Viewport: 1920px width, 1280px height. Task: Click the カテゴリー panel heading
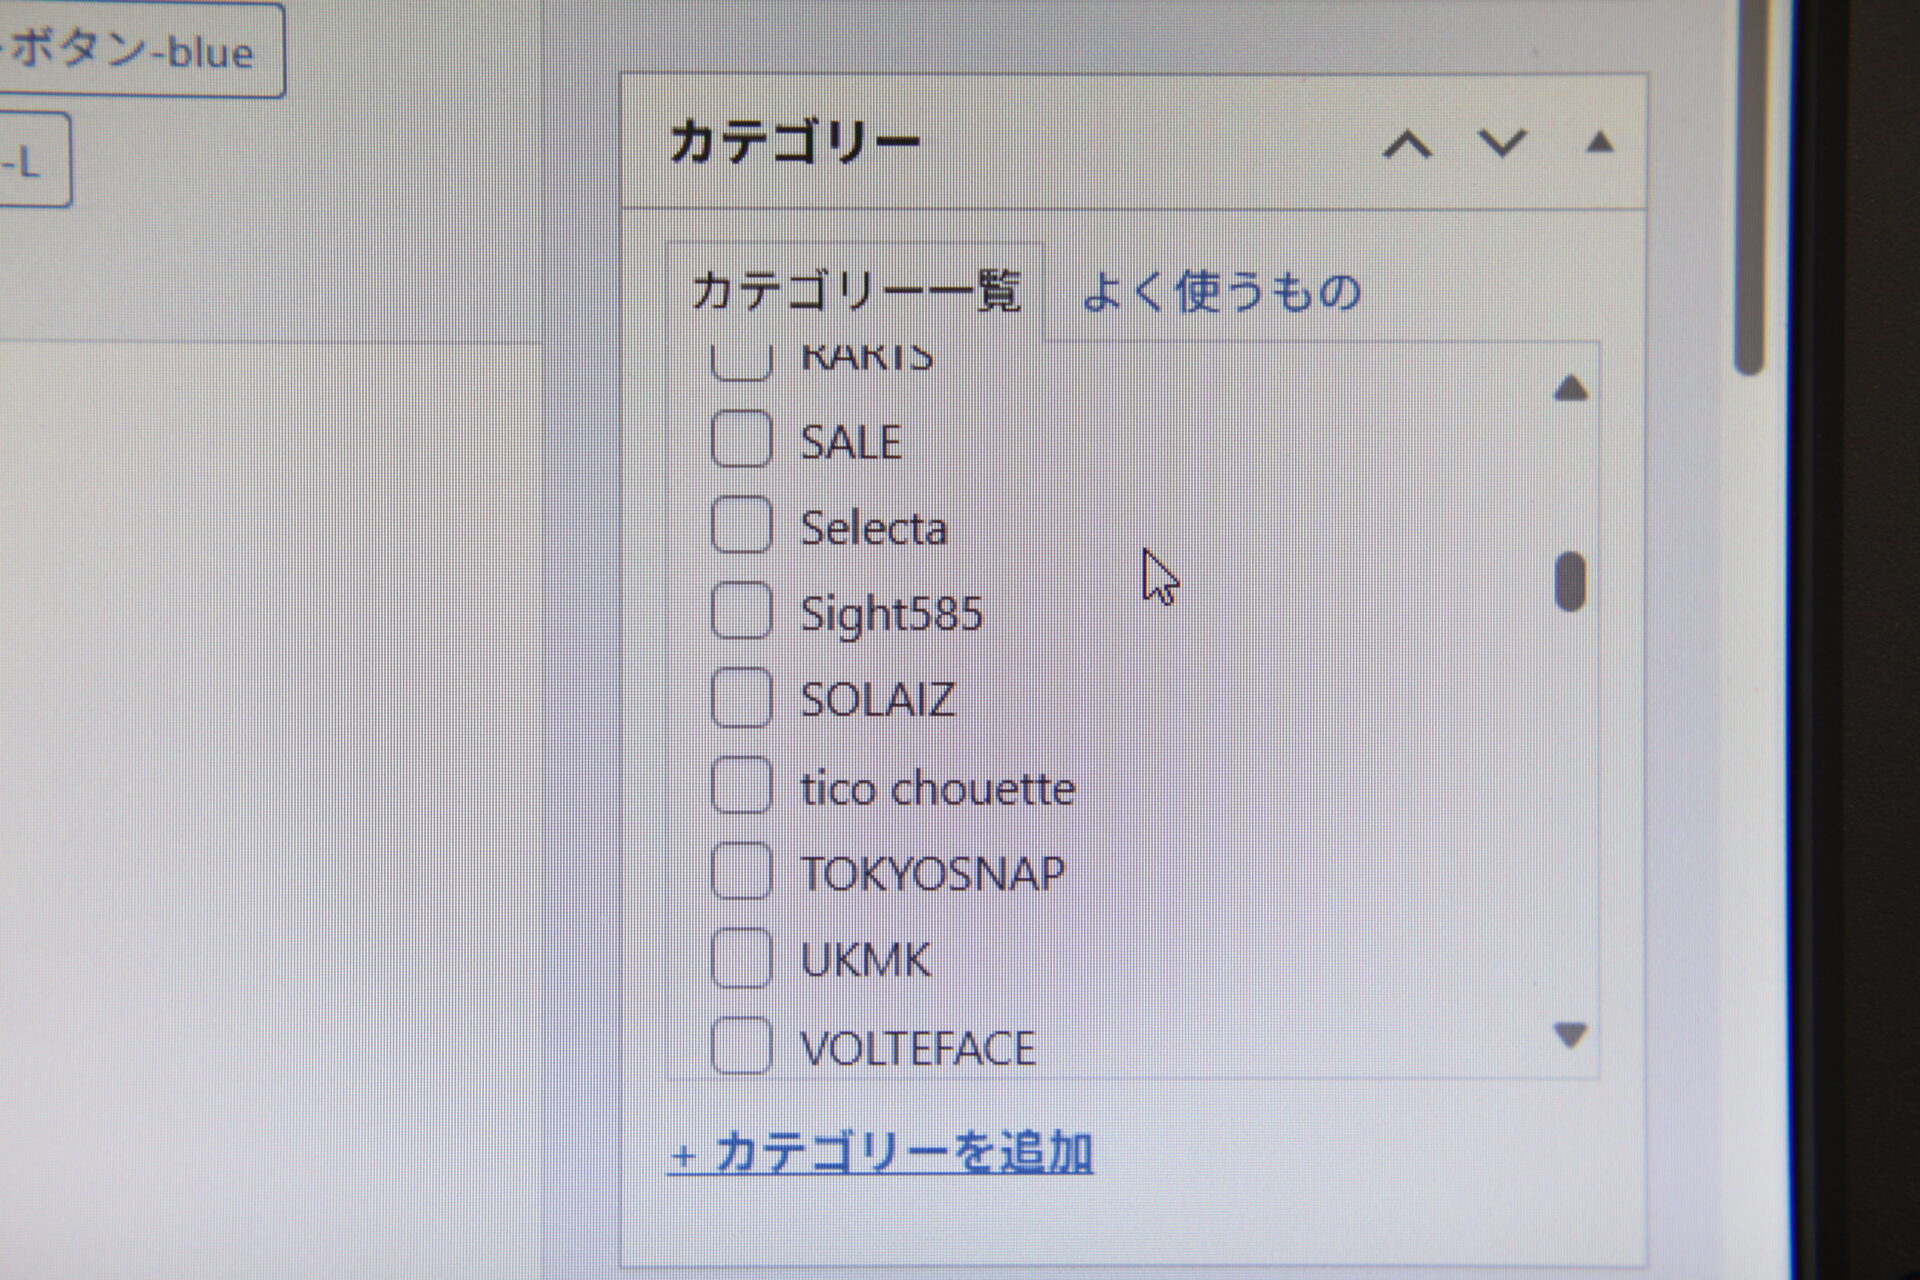[795, 143]
